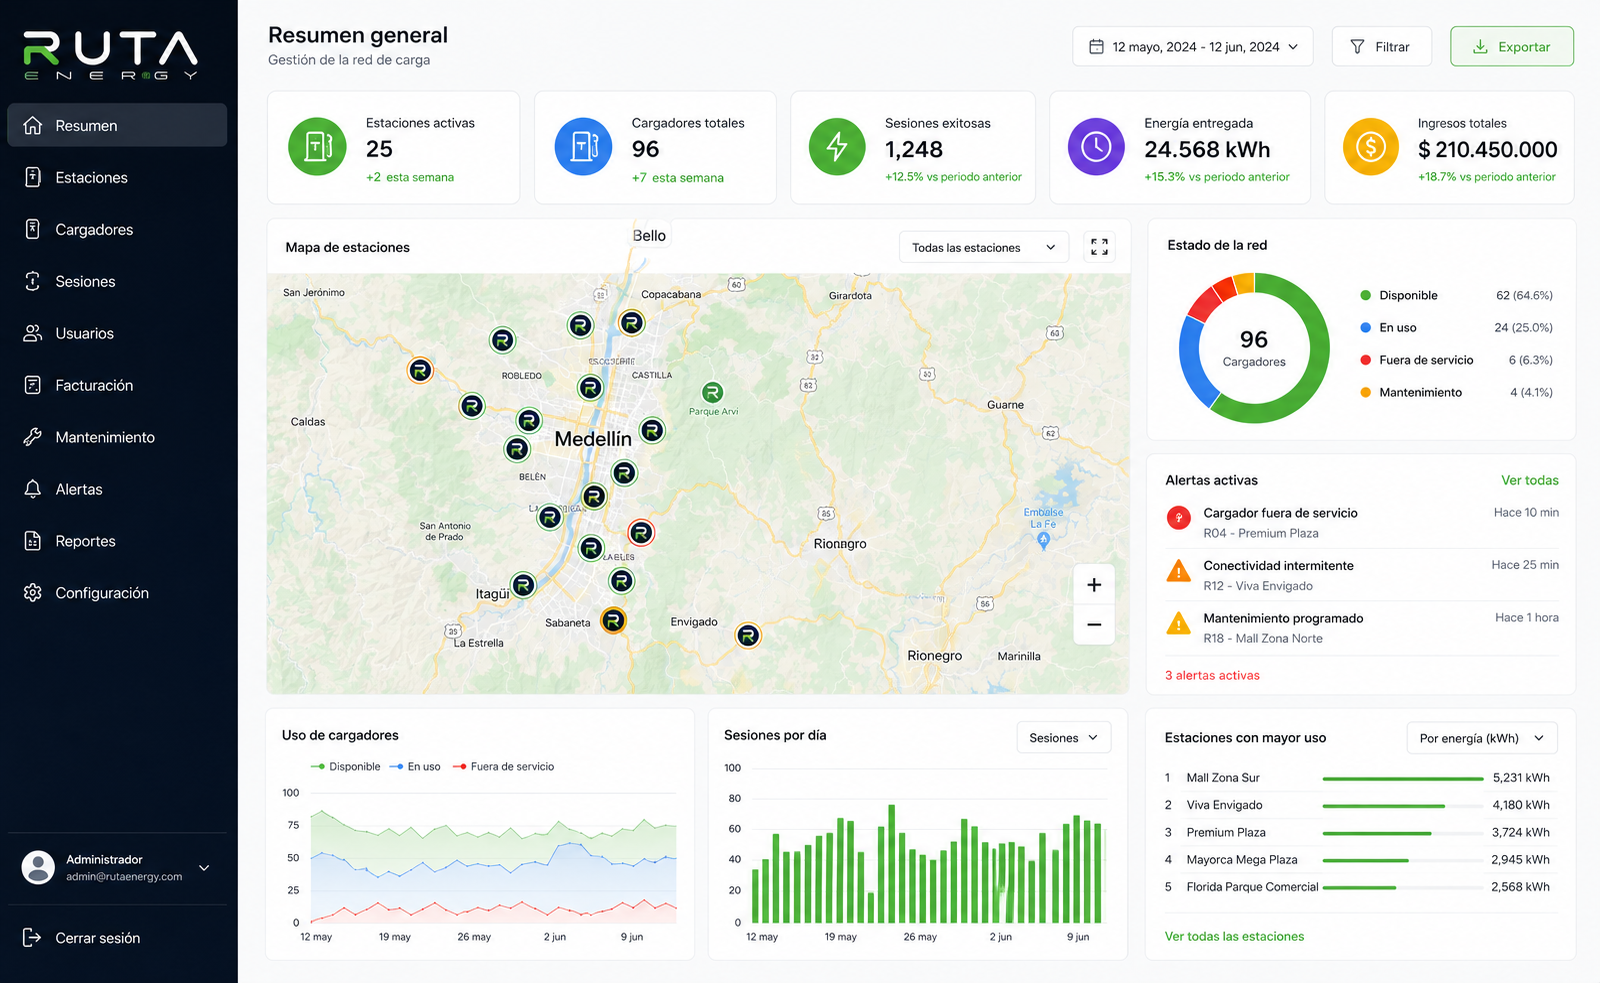Screen dimensions: 1600x983
Task: Open the date range picker
Action: (1192, 47)
